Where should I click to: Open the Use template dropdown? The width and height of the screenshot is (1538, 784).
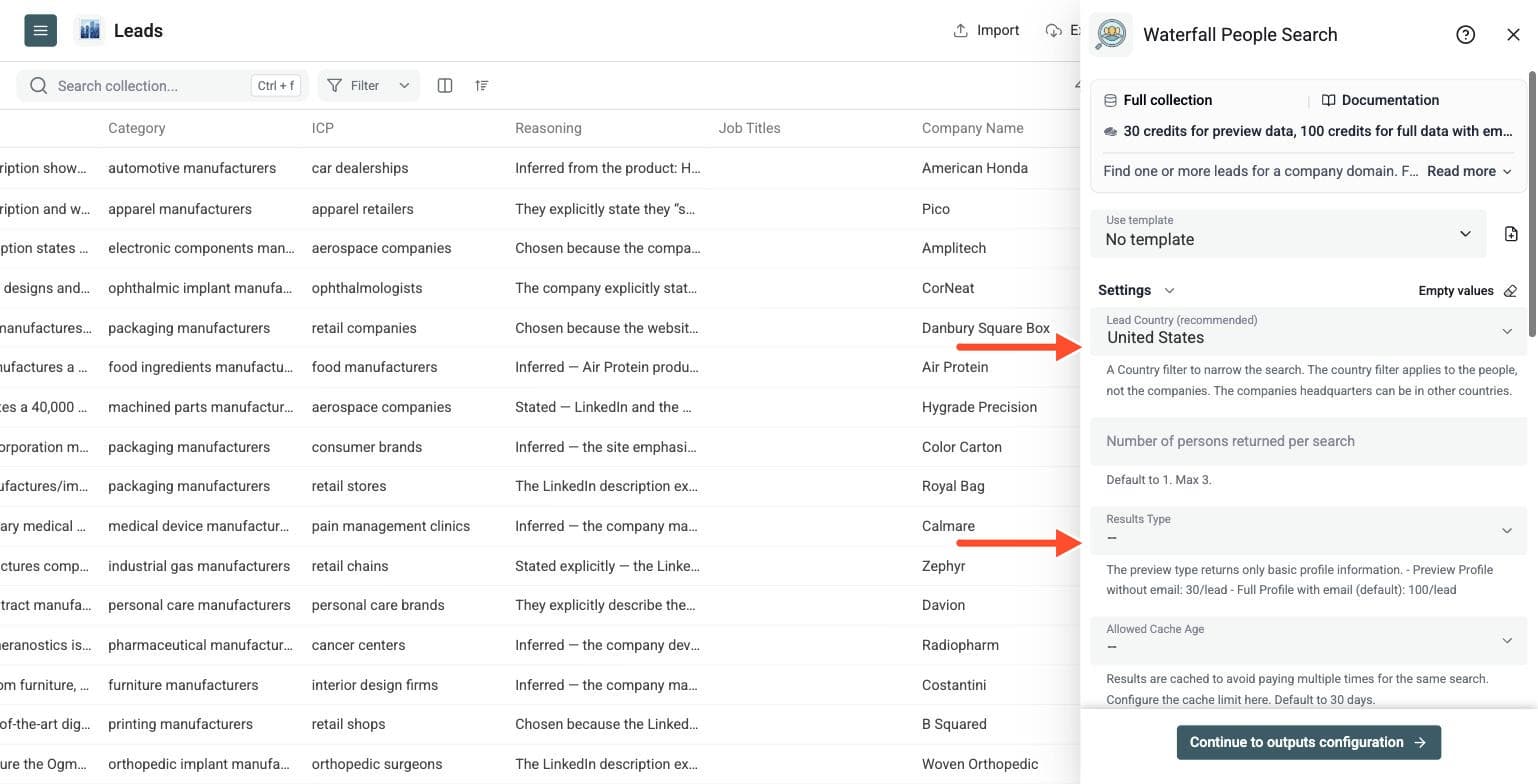[1288, 233]
